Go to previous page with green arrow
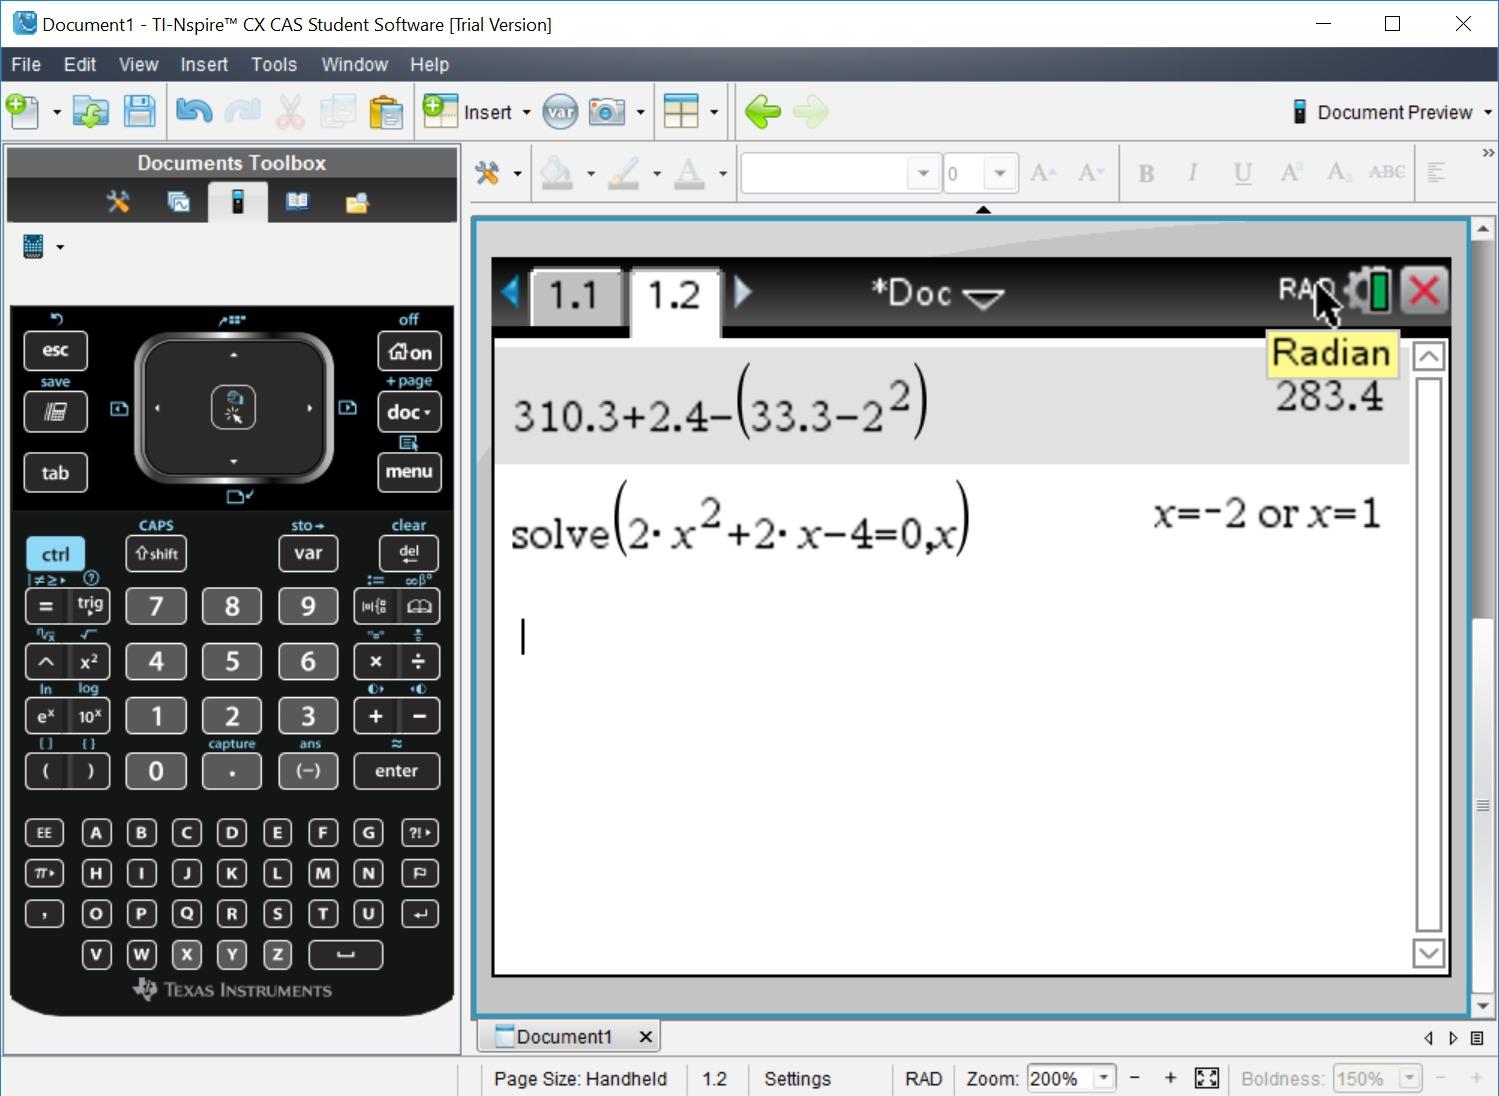The image size is (1499, 1096). point(763,112)
